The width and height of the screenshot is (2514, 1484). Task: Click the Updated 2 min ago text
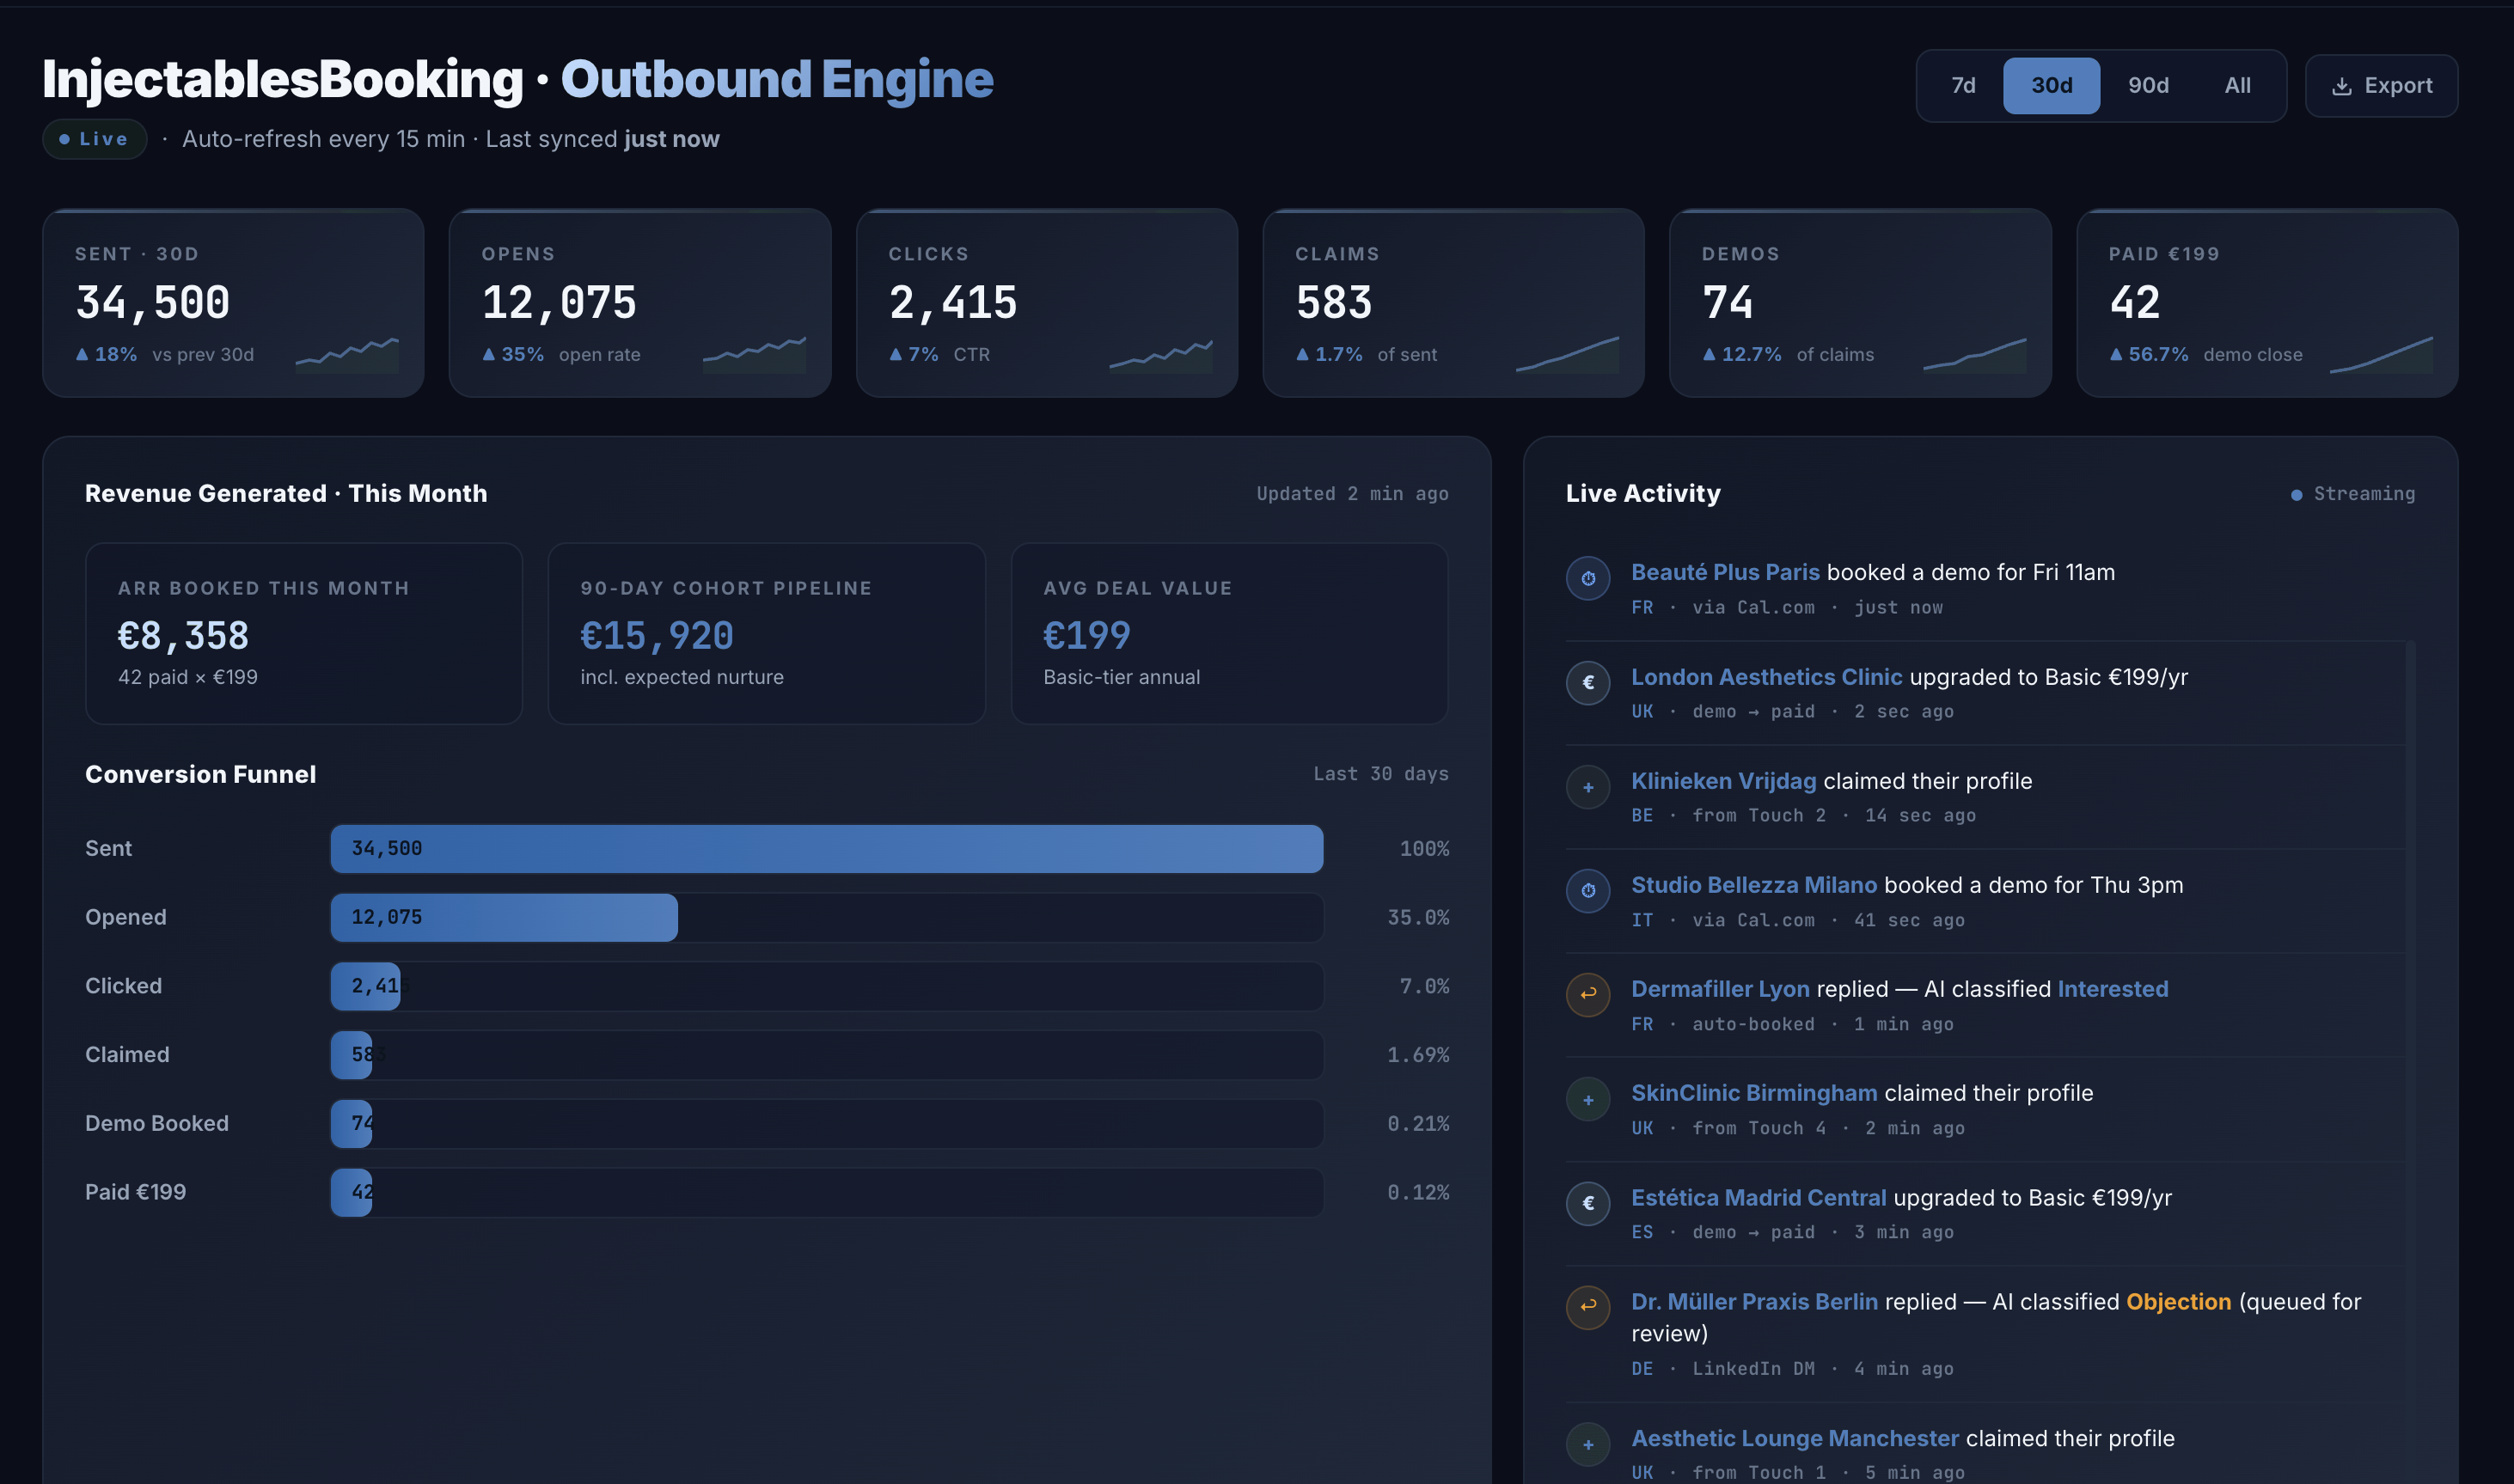pyautogui.click(x=1352, y=494)
